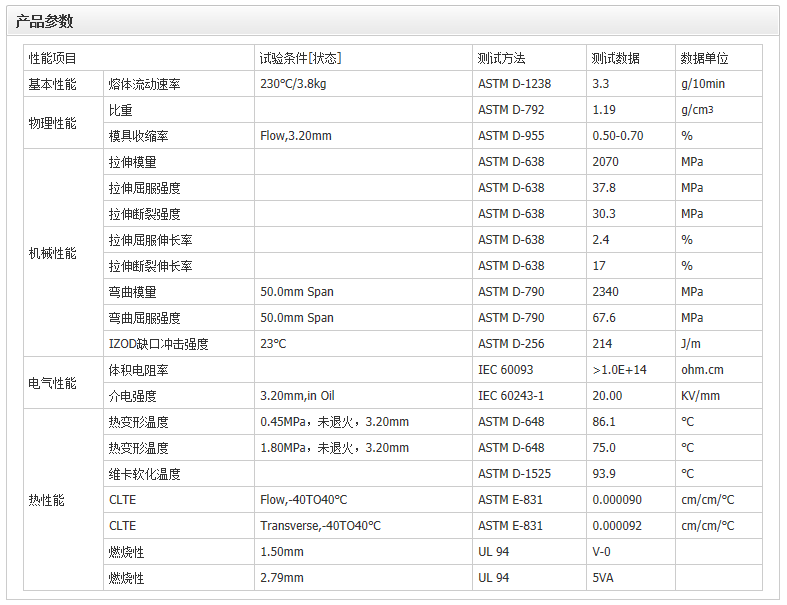Select the 介电强度 row label

click(x=133, y=396)
